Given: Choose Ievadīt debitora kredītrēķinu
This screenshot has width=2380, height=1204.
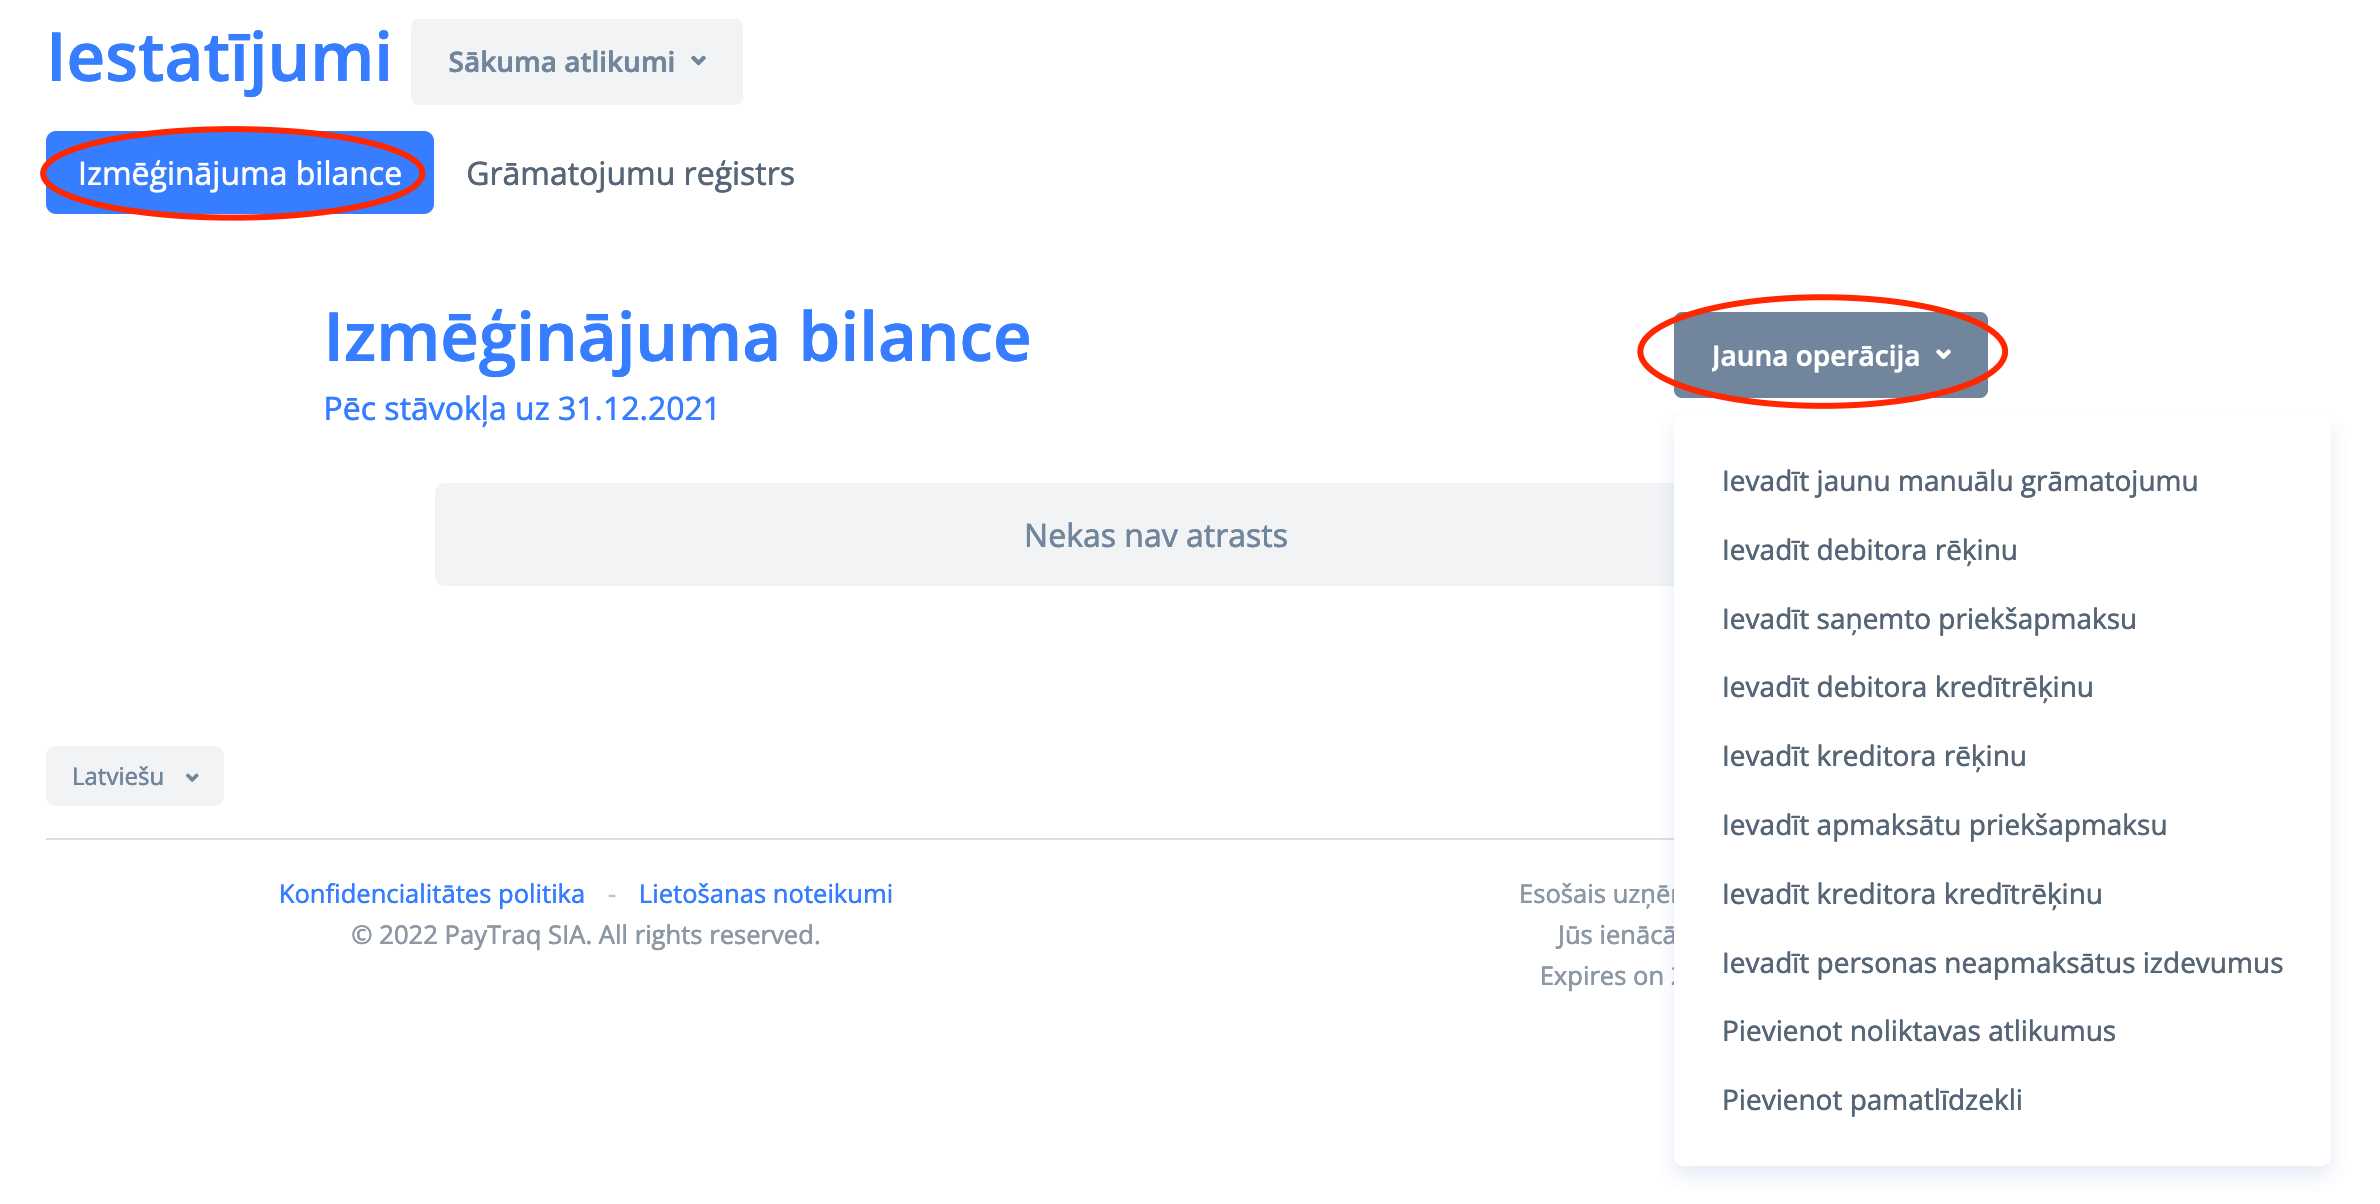Looking at the screenshot, I should tap(1906, 687).
